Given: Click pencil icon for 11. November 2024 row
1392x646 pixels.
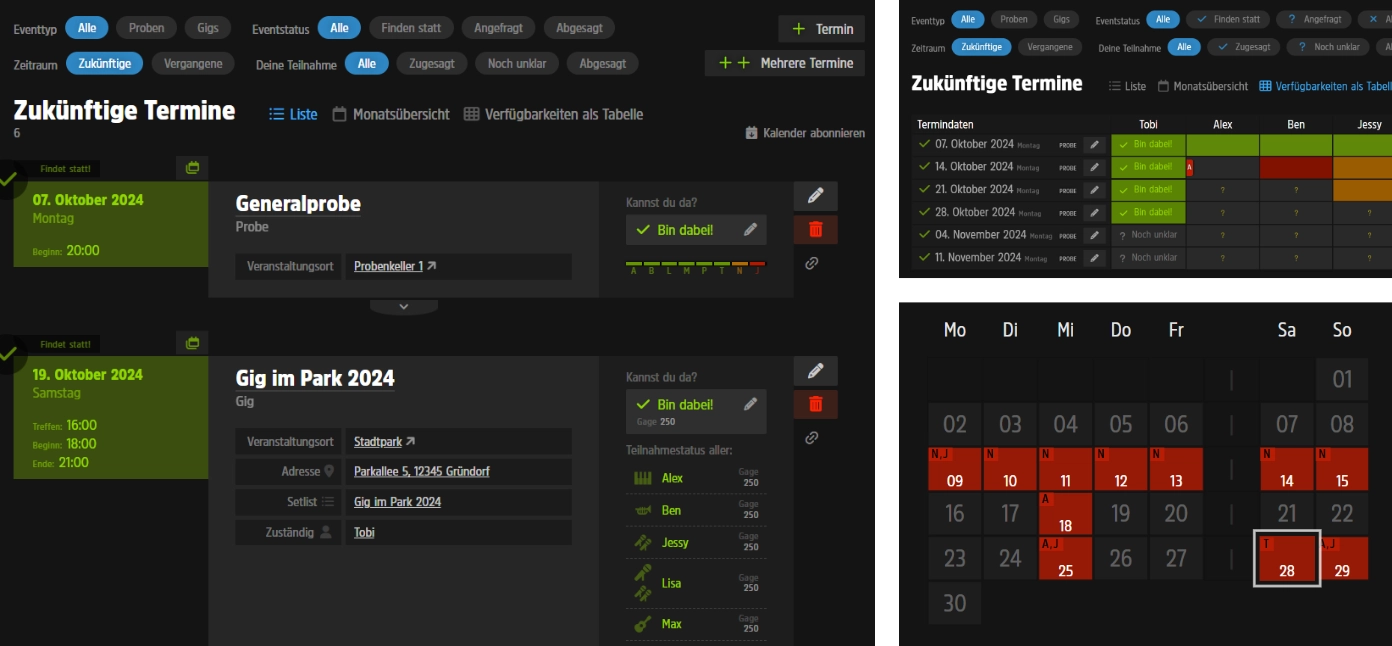Looking at the screenshot, I should pos(1096,258).
